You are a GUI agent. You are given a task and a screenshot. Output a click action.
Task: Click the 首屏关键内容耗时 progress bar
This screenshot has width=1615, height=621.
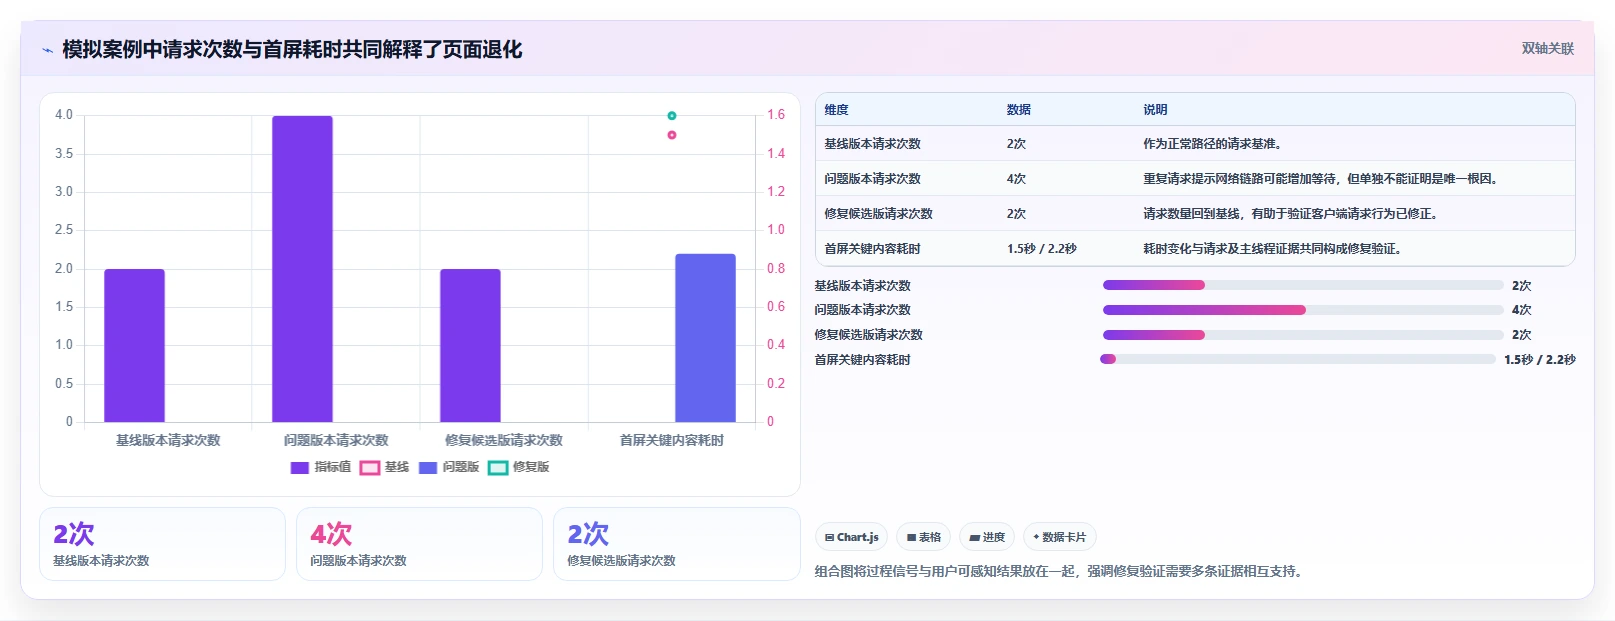1298,359
